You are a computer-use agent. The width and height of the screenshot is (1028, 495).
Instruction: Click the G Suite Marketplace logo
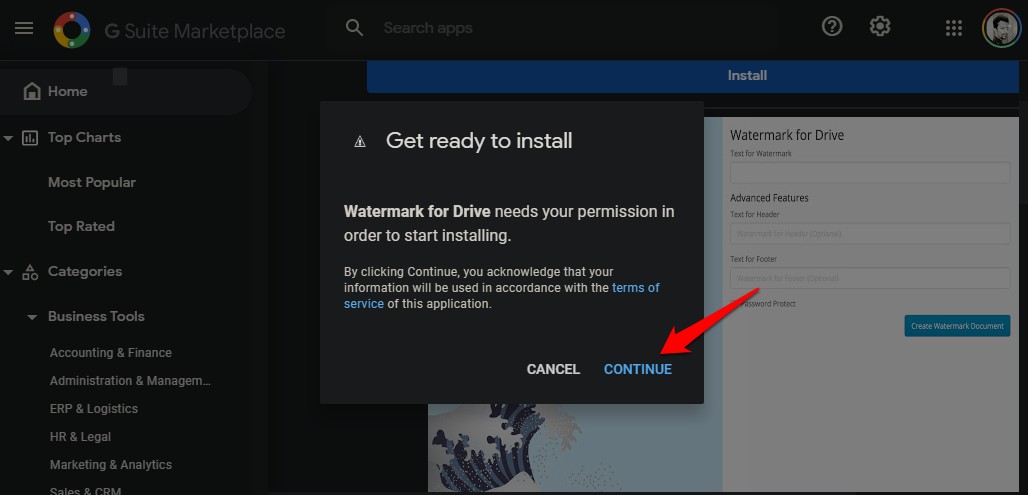point(71,30)
